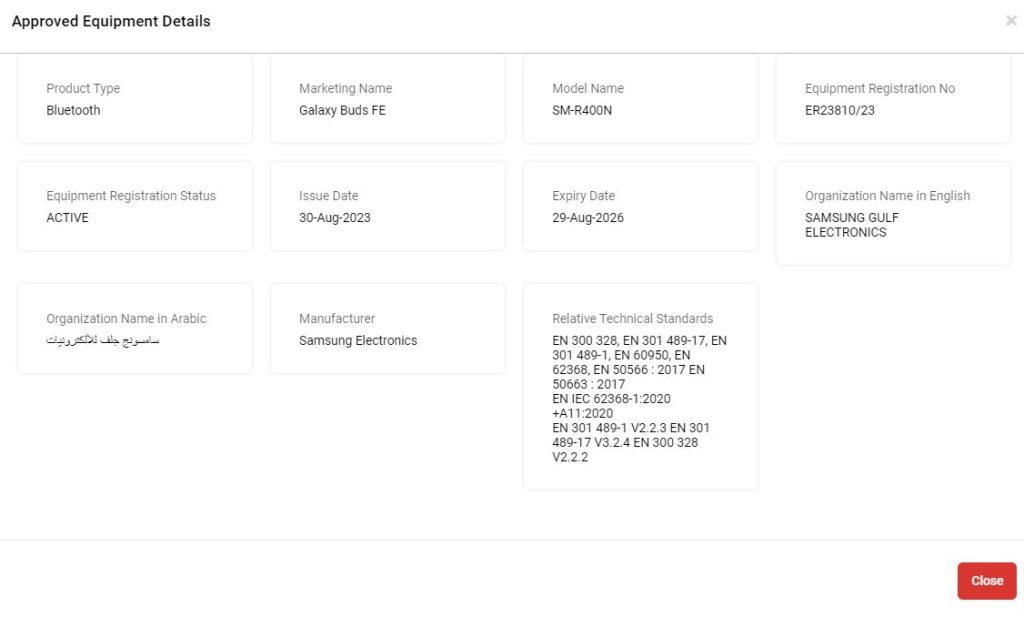The height and width of the screenshot is (617, 1024).
Task: Click the 'Expiry Date' label
Action: pyautogui.click(x=583, y=196)
